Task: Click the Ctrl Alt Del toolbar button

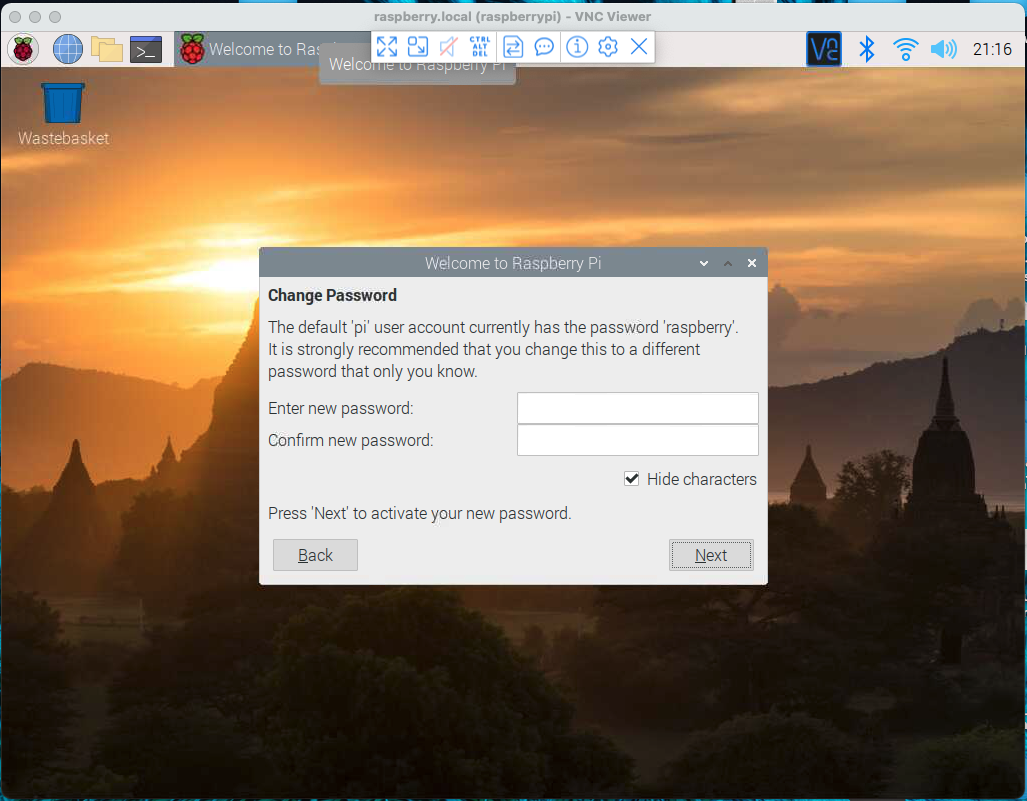Action: click(480, 47)
